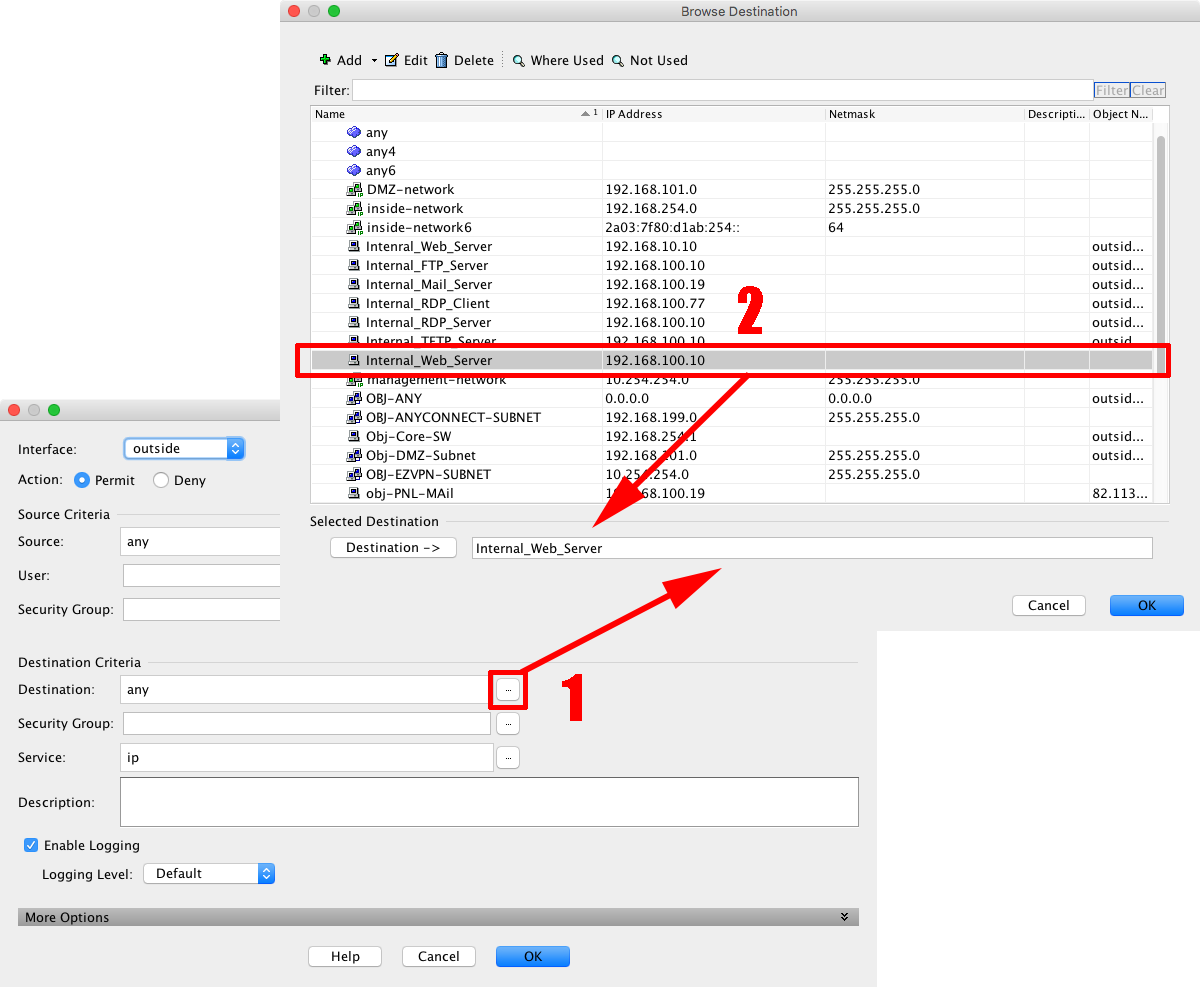
Task: Toggle the Enable Logging checkbox
Action: pos(31,845)
